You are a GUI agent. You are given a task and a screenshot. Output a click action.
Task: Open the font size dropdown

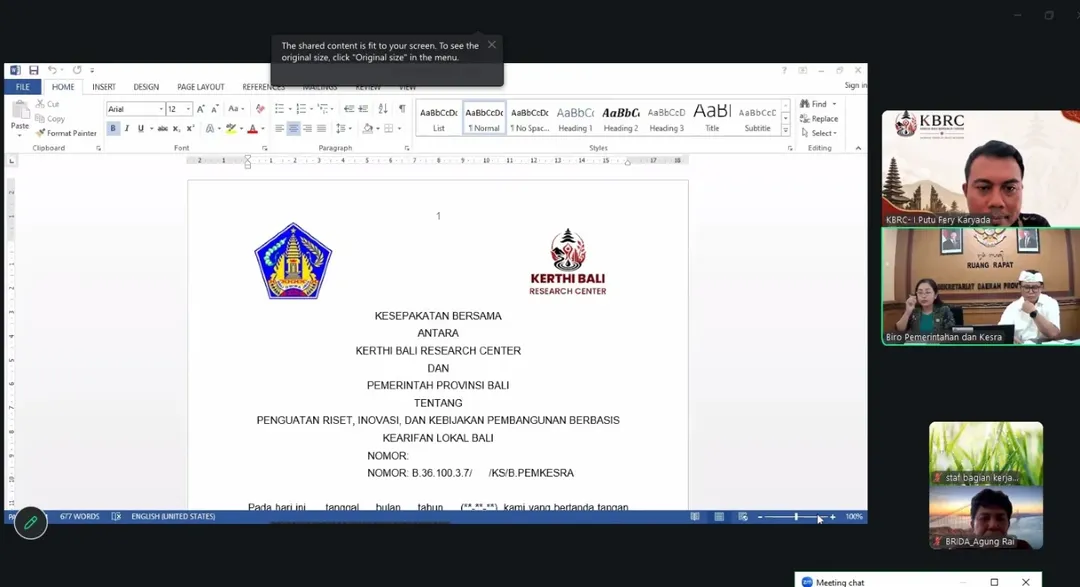click(x=188, y=109)
